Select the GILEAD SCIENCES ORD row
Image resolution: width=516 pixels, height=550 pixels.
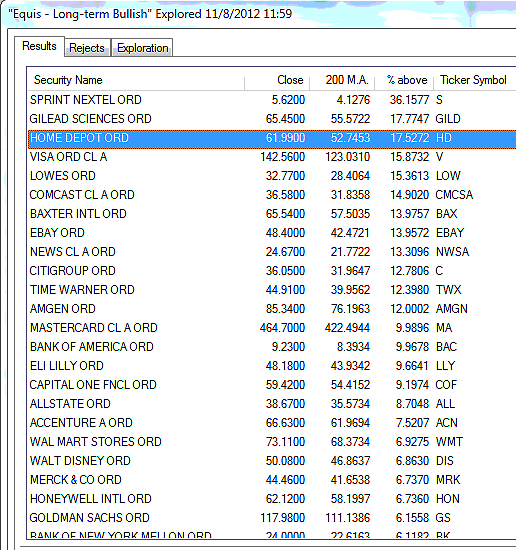click(272, 119)
